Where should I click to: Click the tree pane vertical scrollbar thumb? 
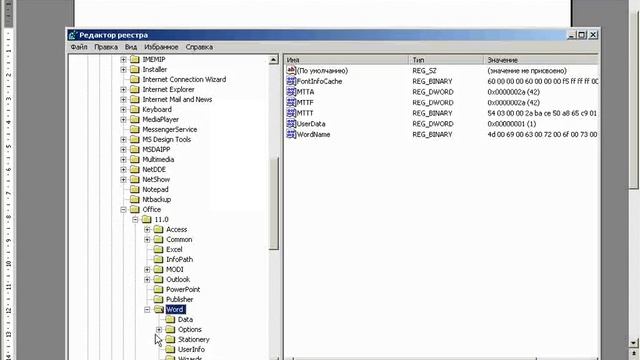(x=273, y=203)
